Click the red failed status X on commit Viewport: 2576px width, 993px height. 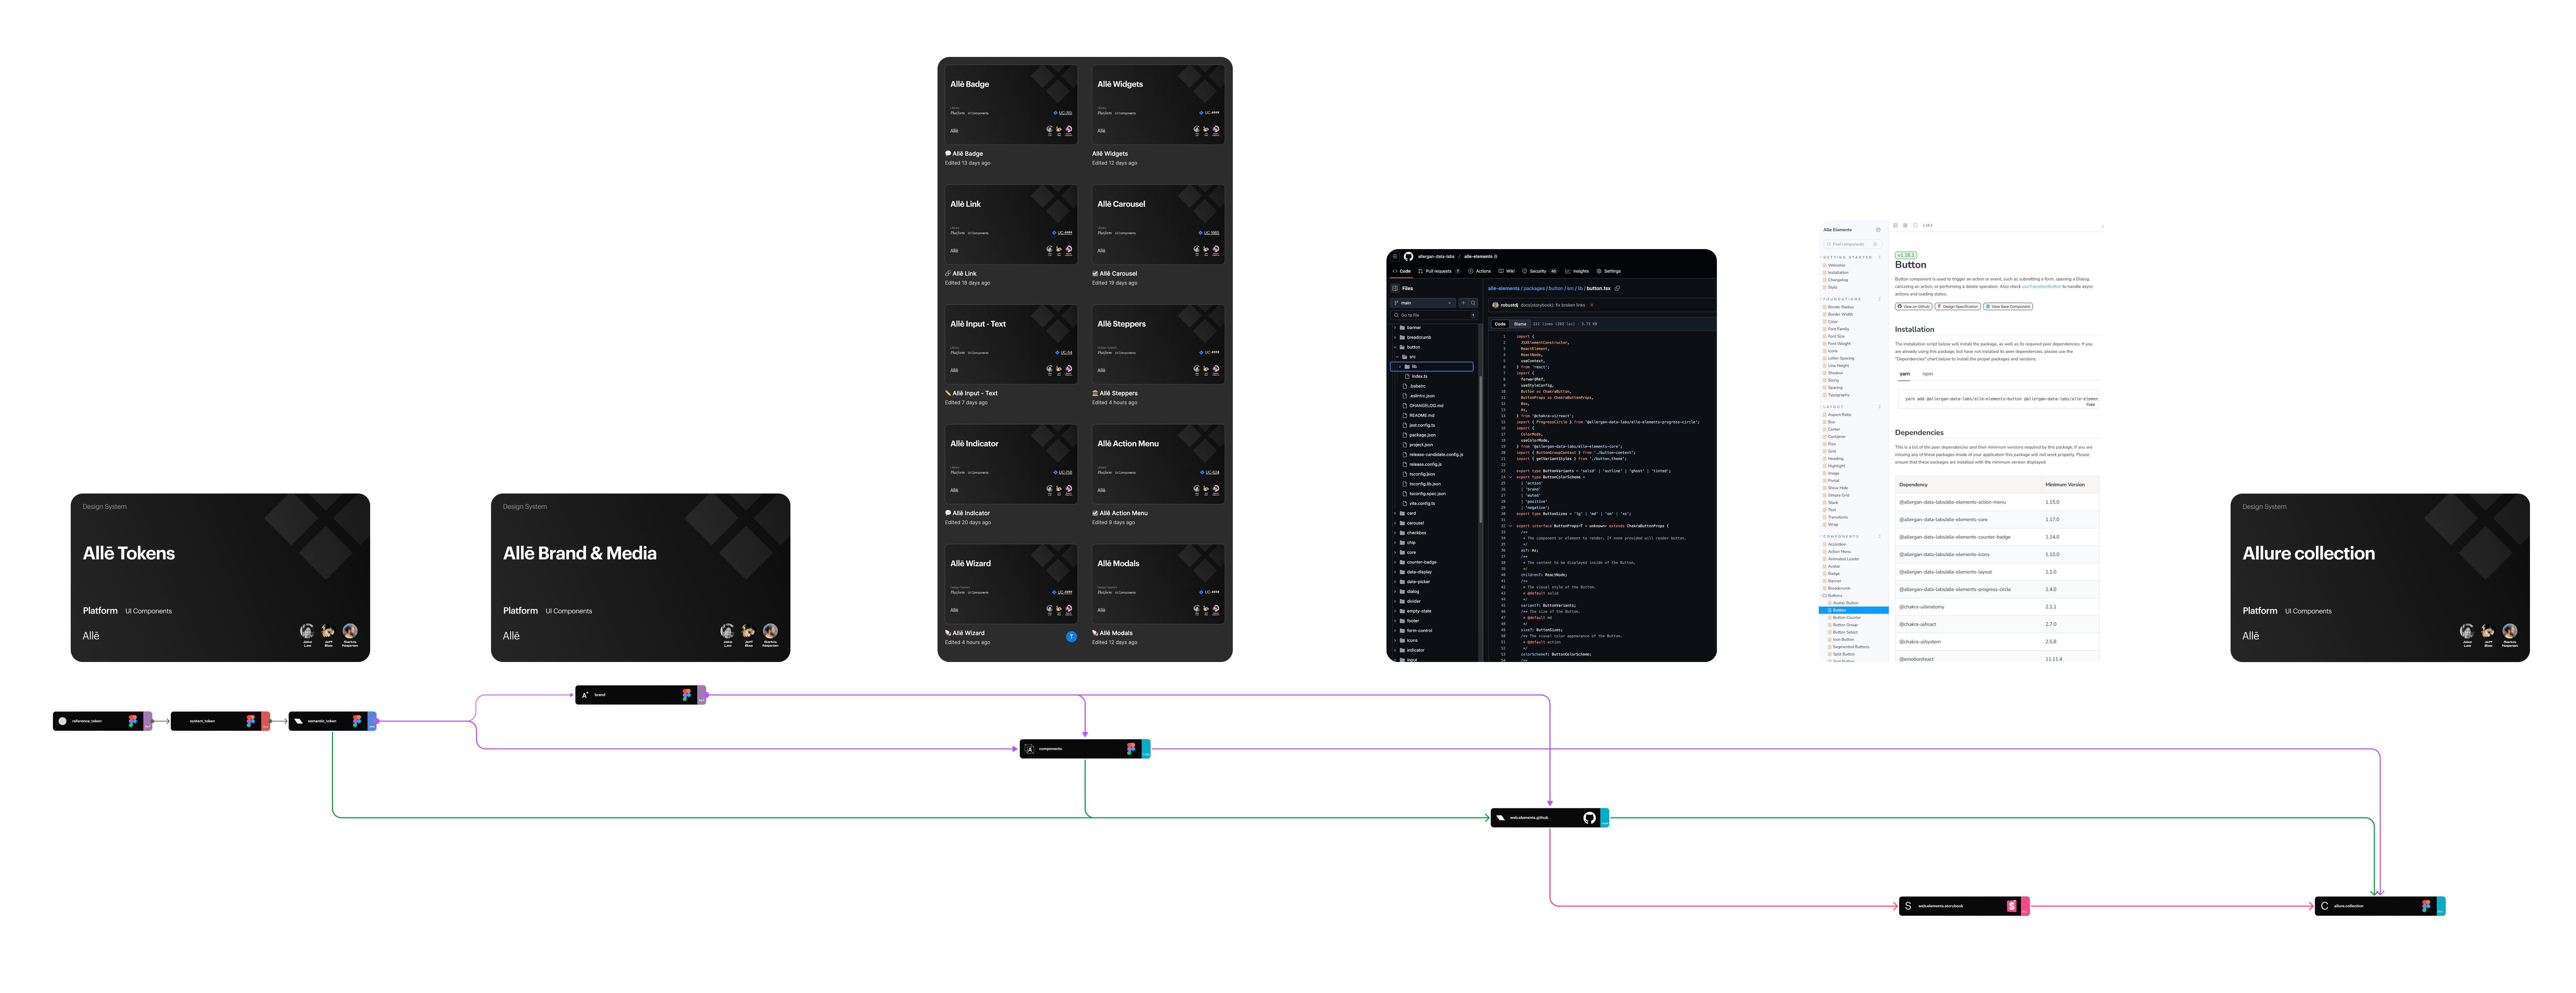click(x=1592, y=305)
